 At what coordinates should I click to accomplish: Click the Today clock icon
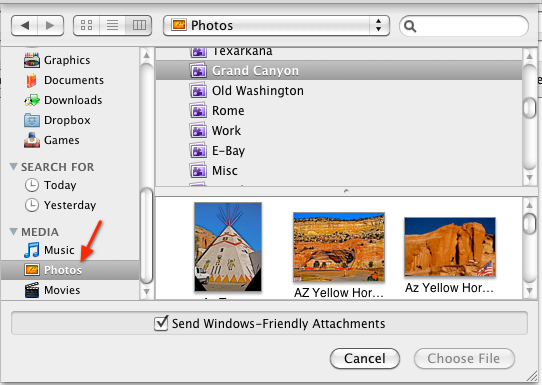click(32, 185)
